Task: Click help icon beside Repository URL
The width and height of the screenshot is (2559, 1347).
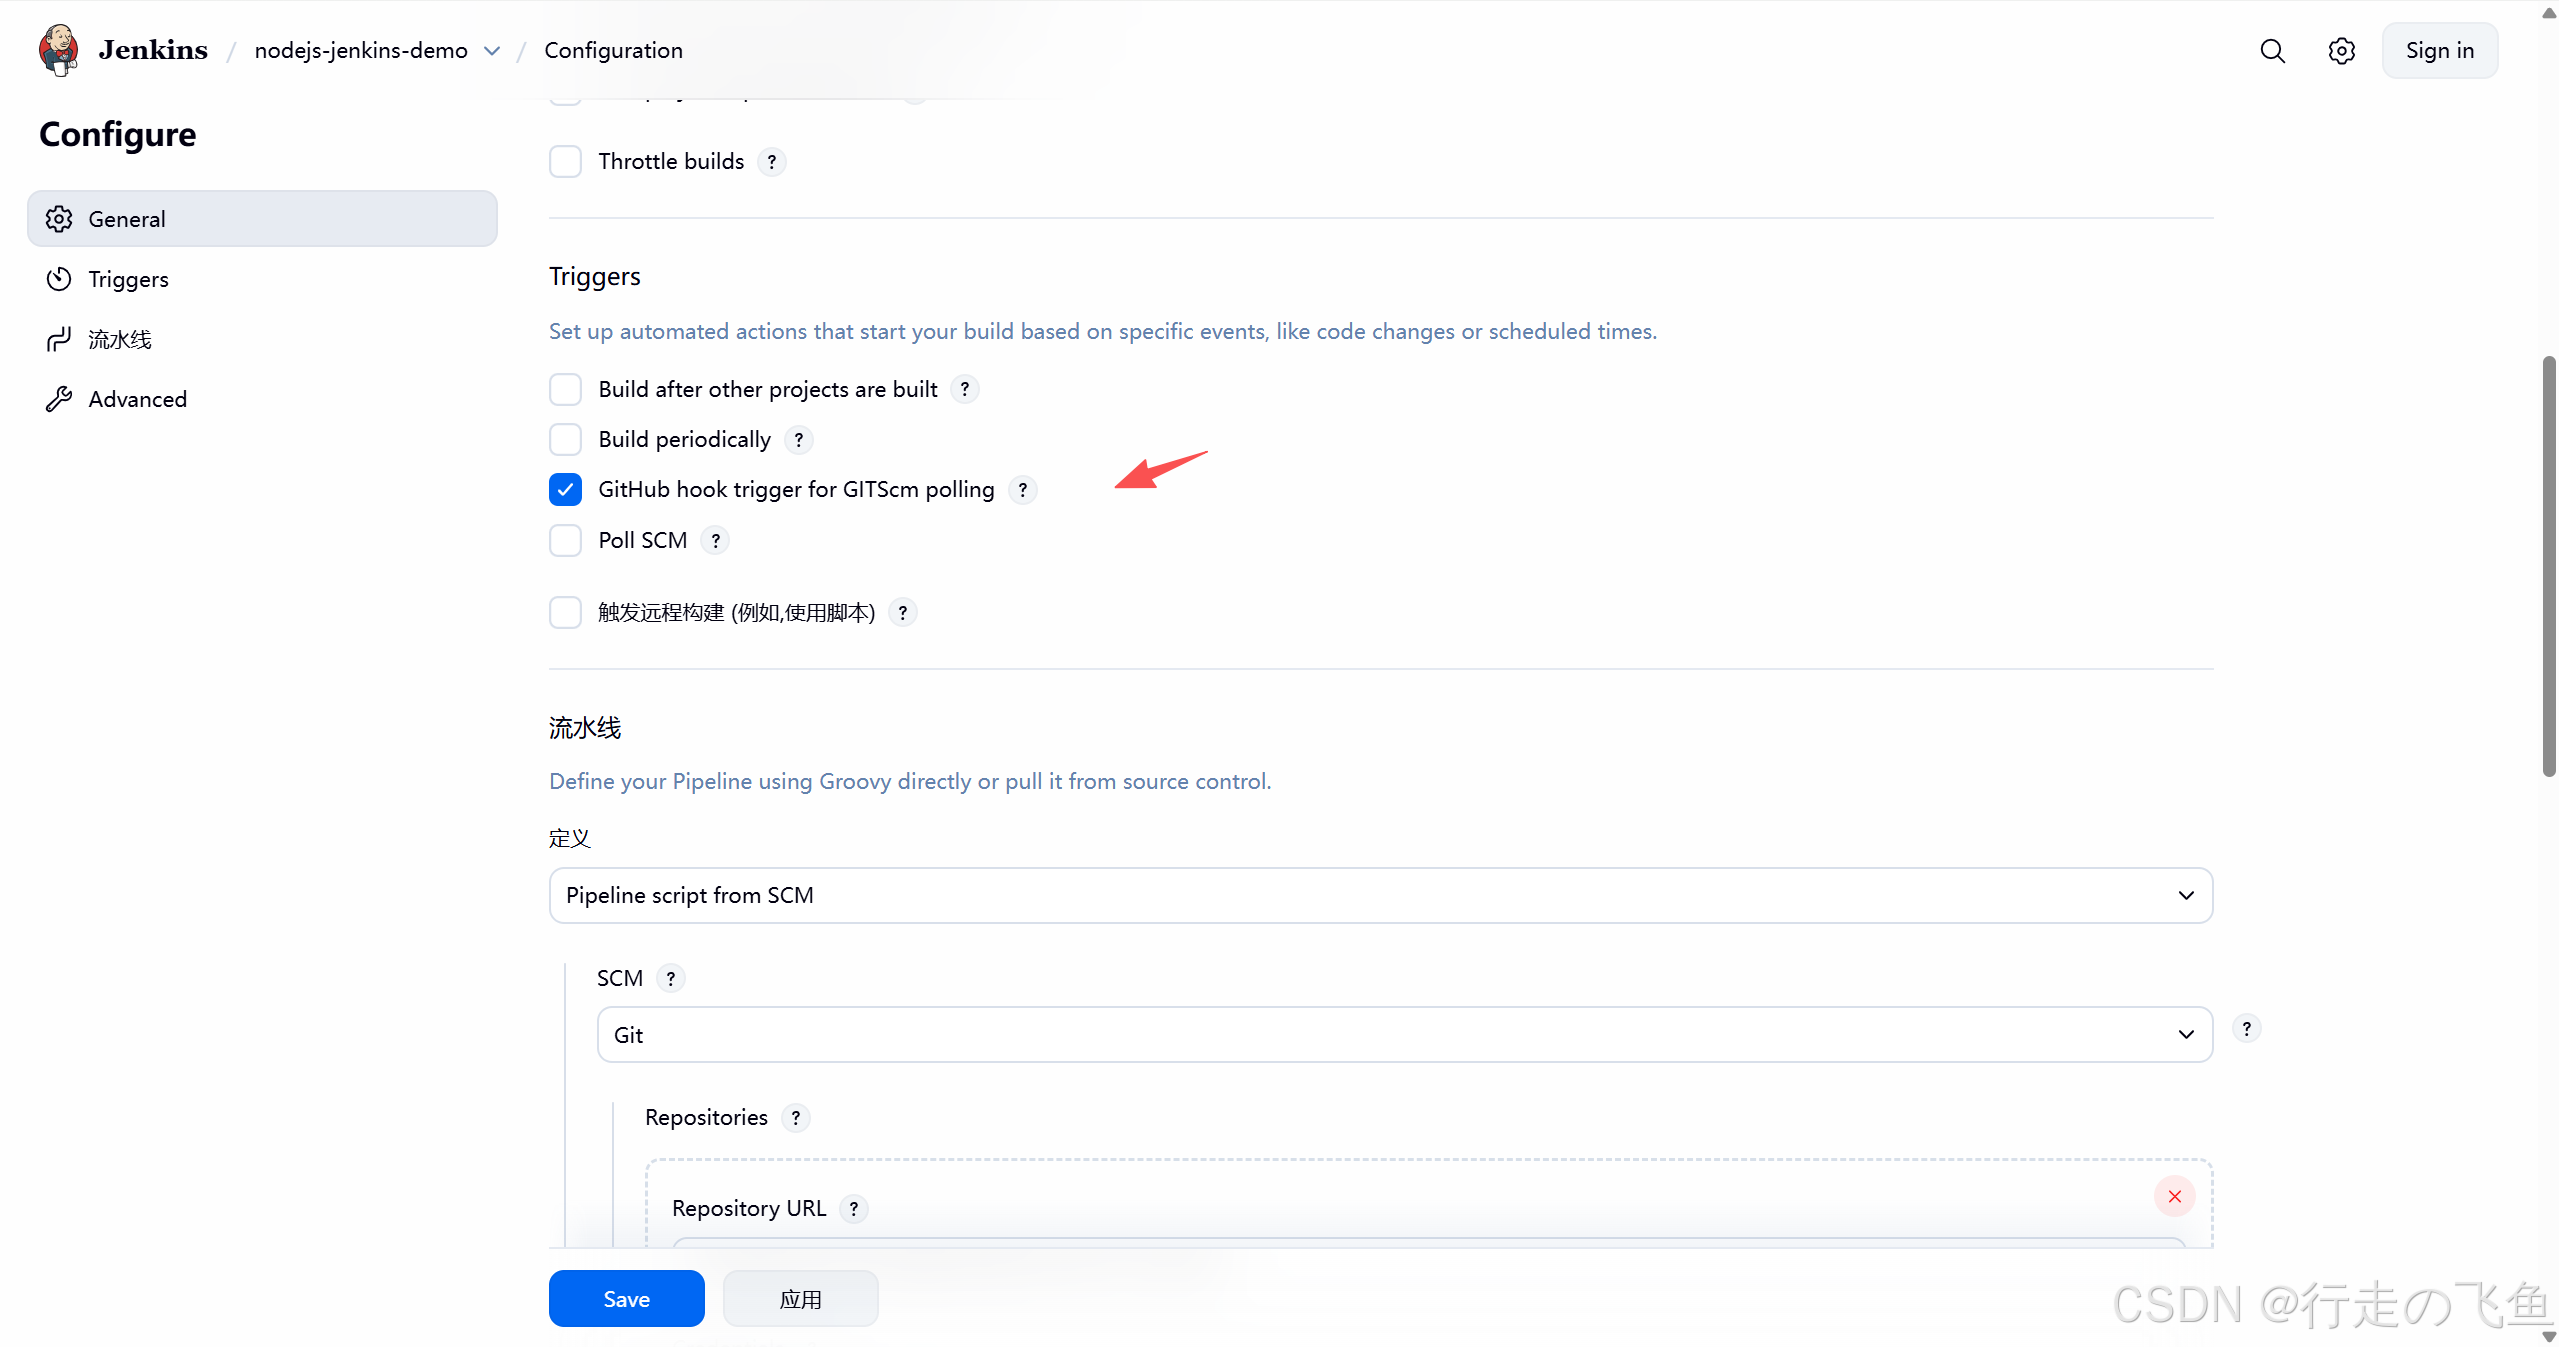Action: [854, 1209]
